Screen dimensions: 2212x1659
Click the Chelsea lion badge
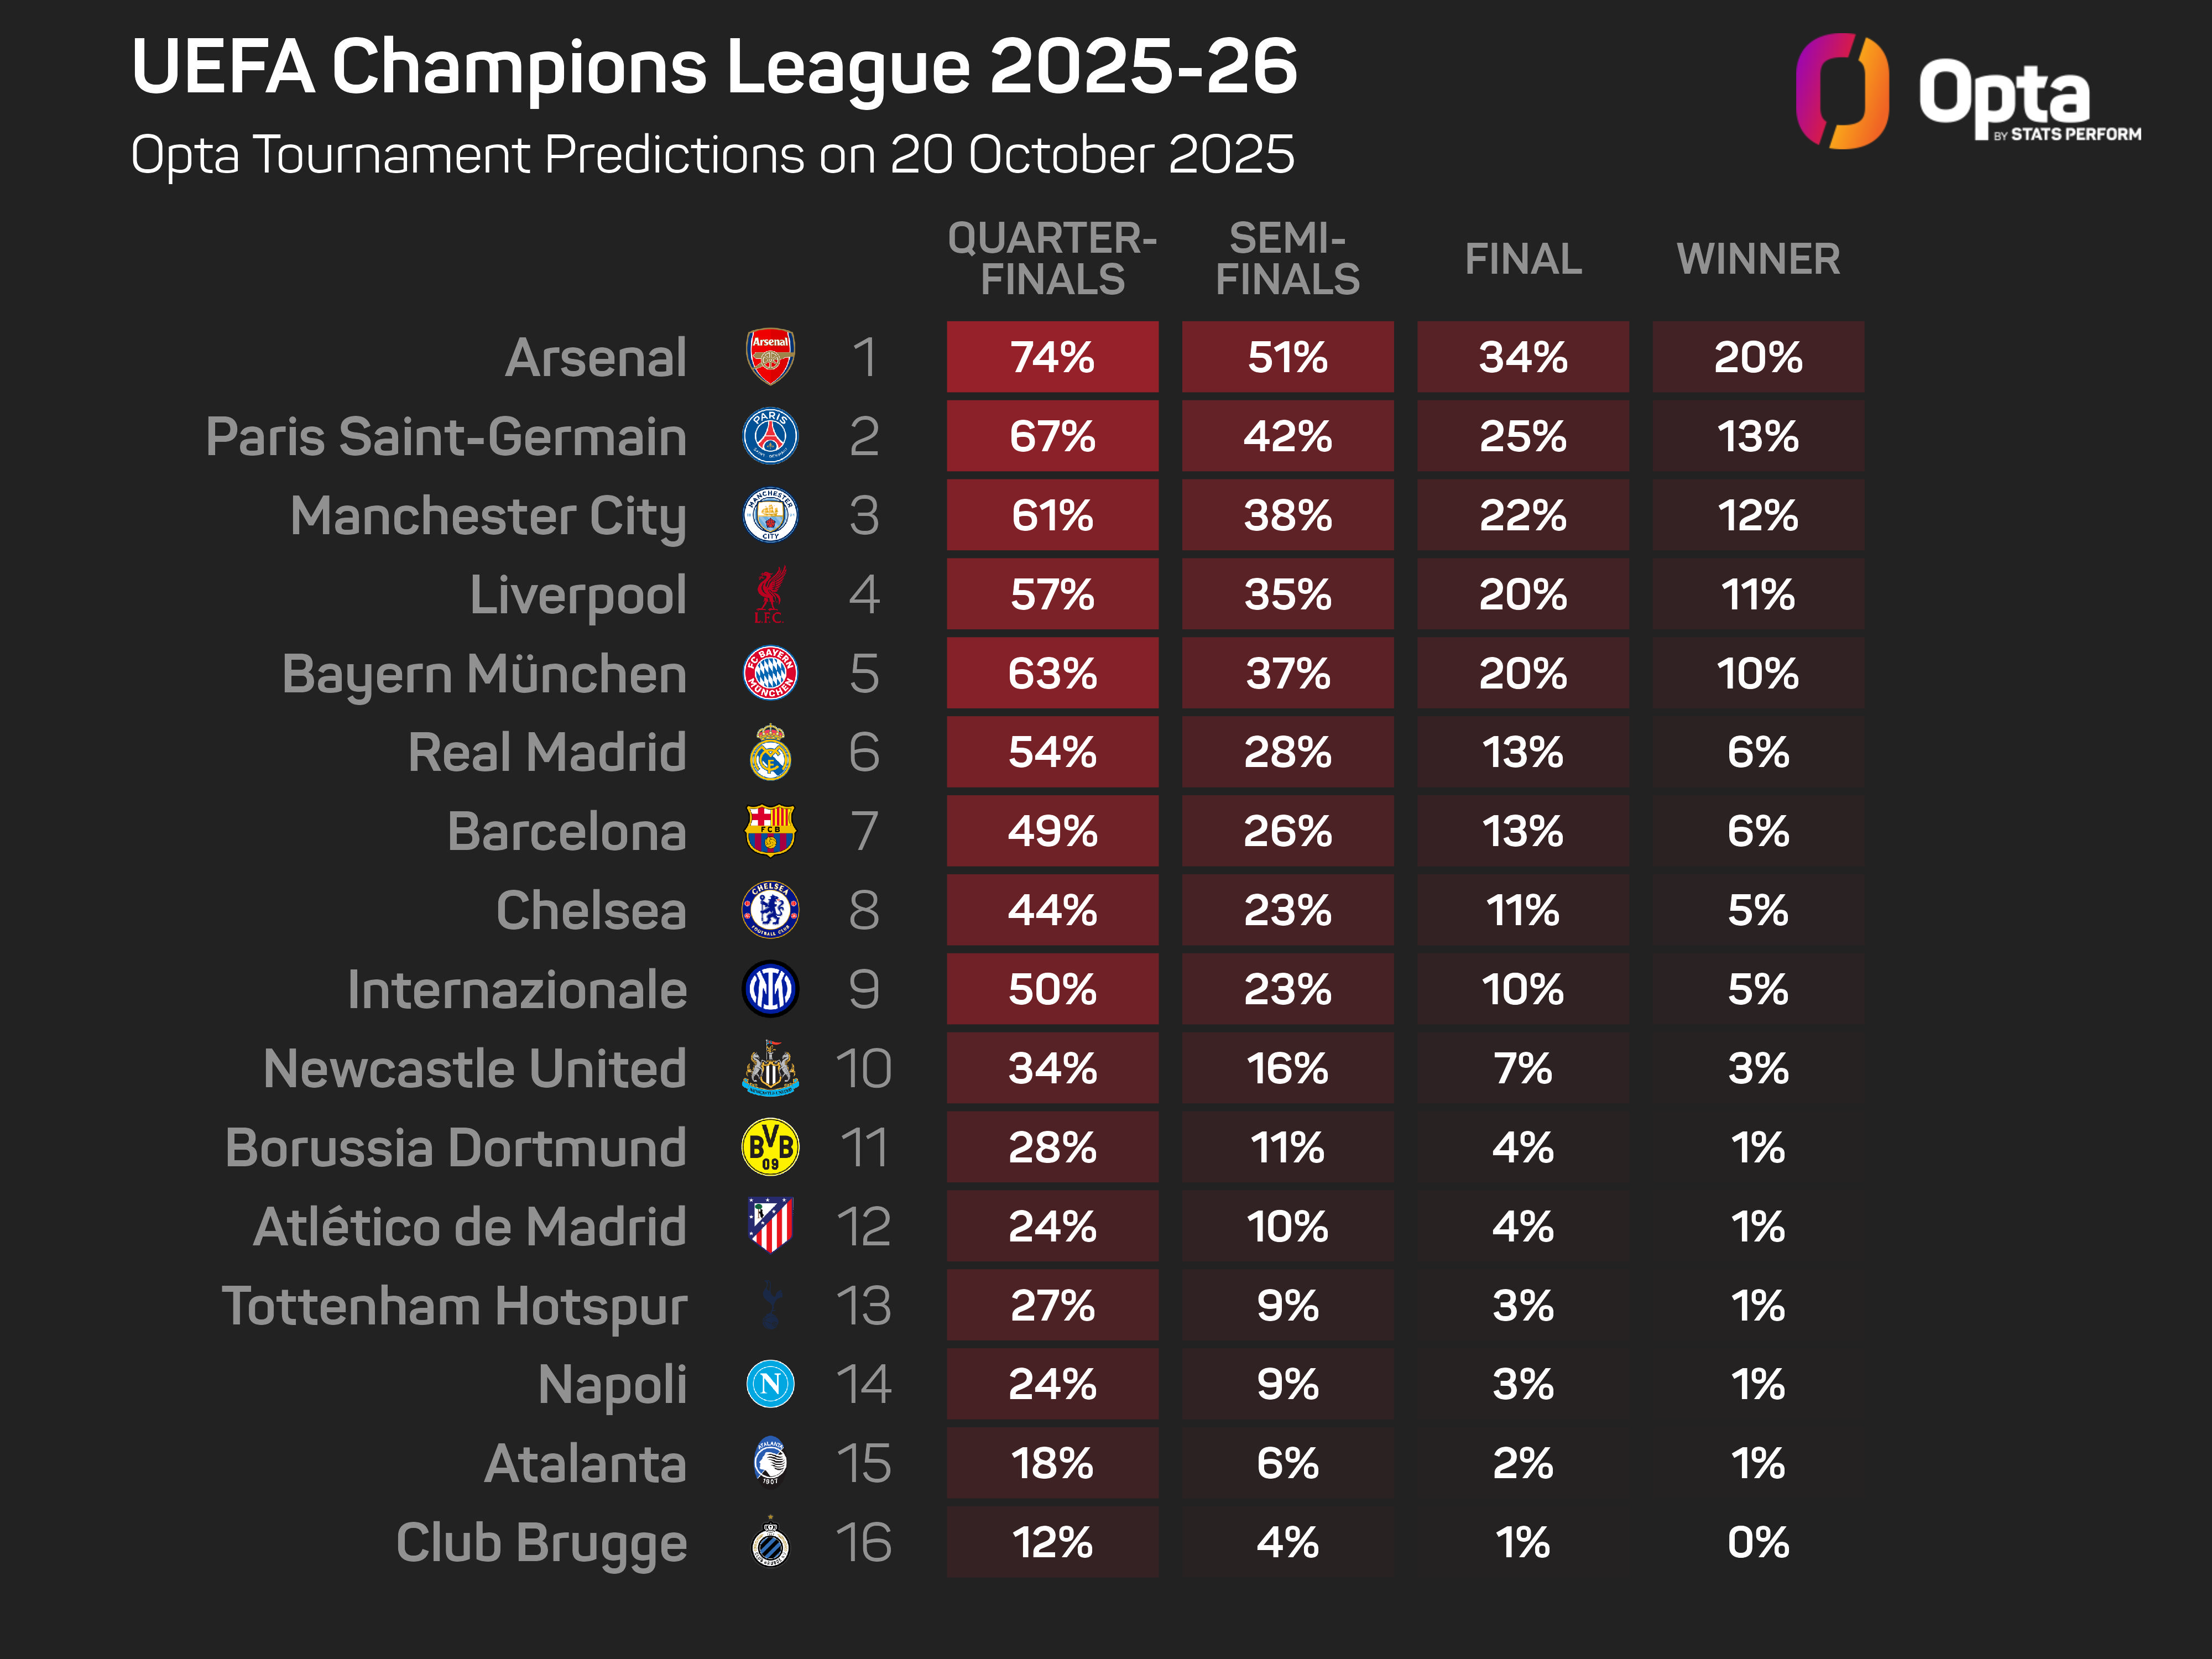770,910
